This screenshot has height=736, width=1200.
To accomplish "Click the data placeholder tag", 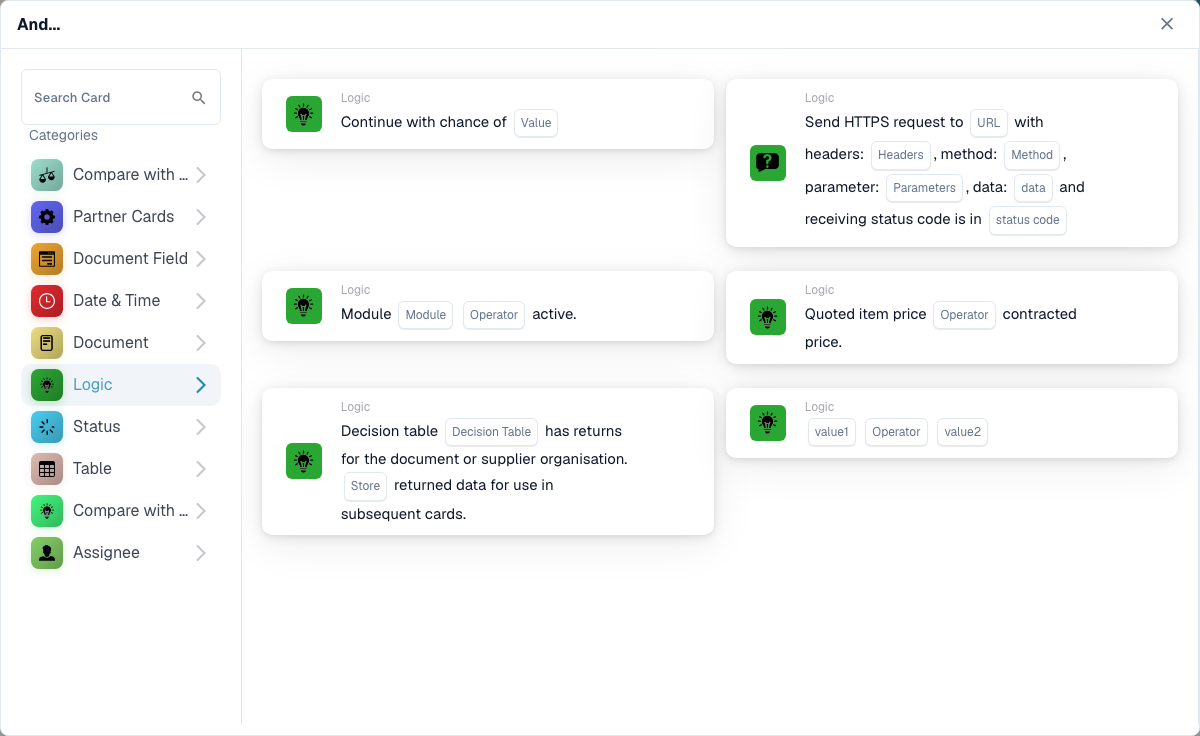I will point(1033,187).
